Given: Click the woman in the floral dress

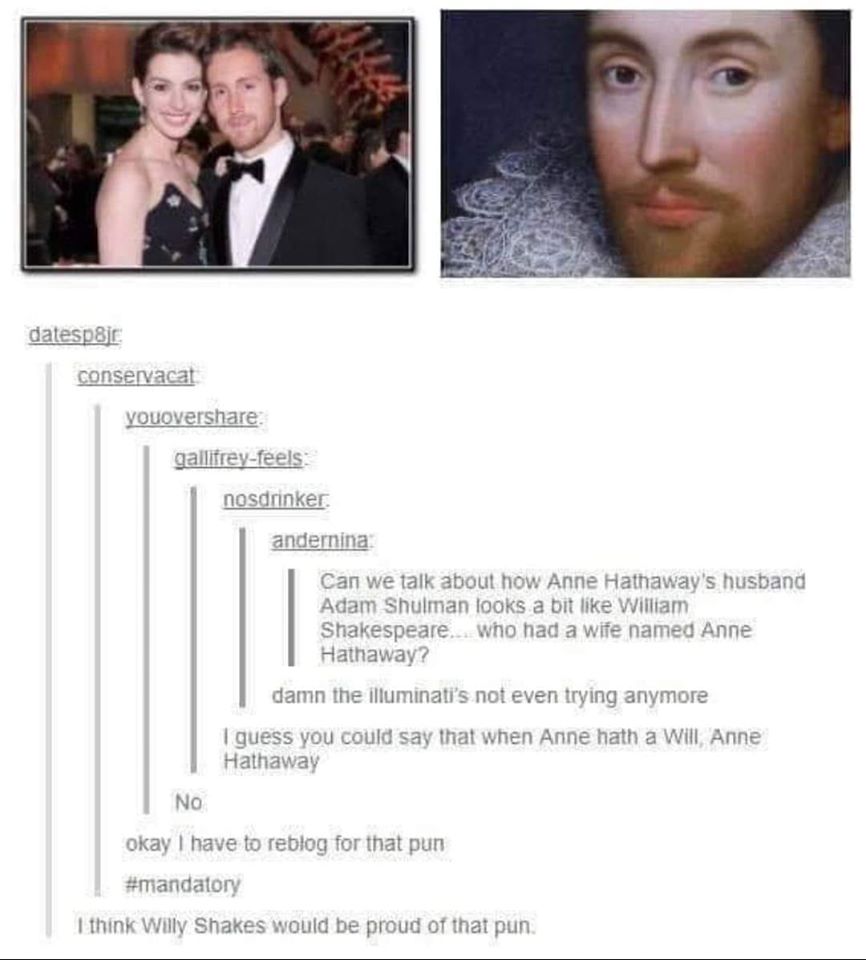Looking at the screenshot, I should 157,153.
